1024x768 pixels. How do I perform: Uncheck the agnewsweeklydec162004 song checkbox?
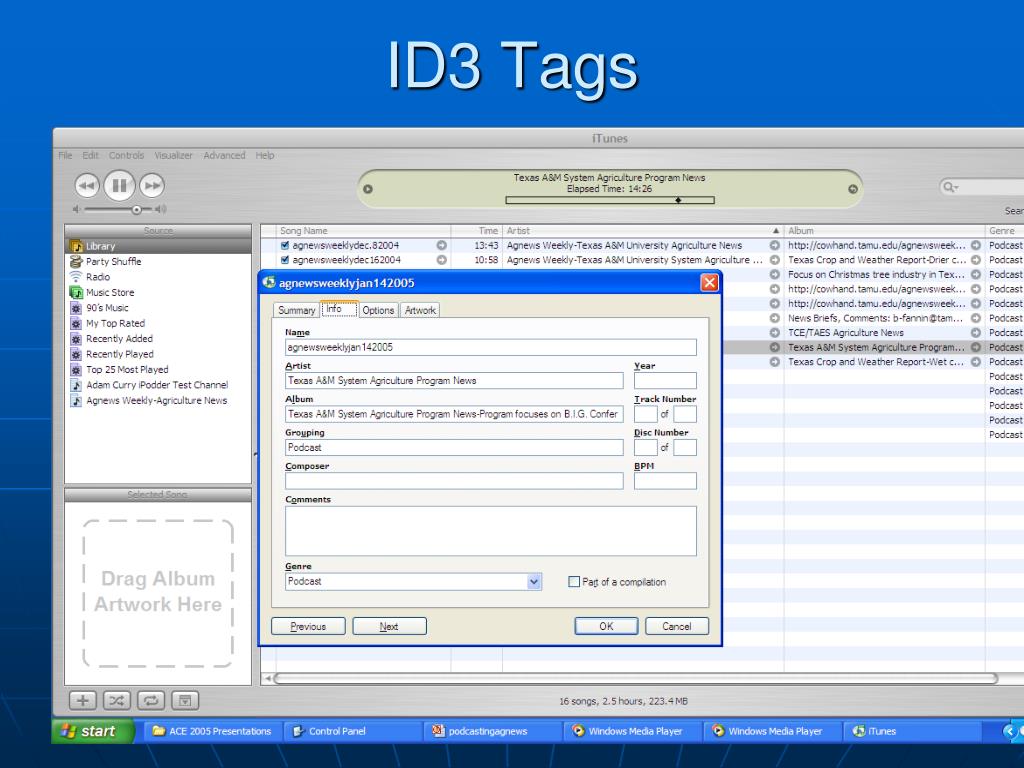point(285,260)
